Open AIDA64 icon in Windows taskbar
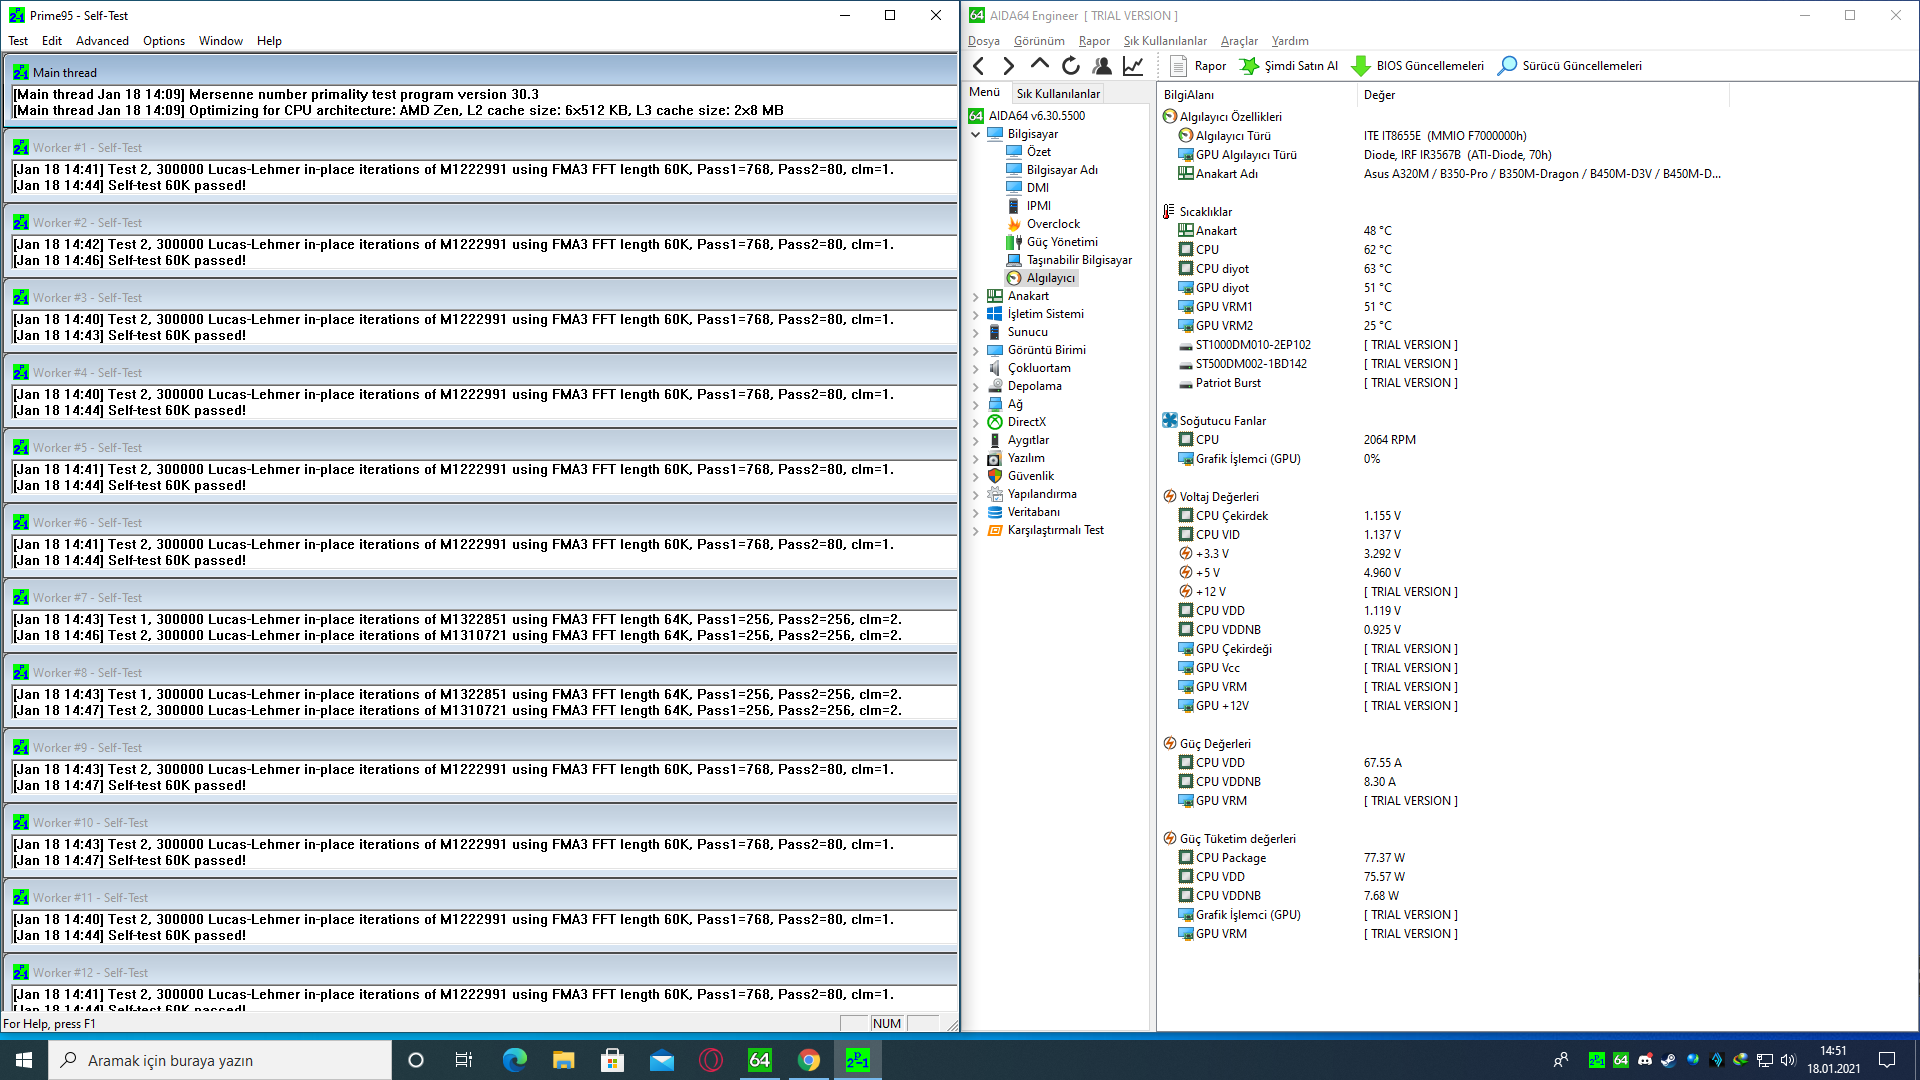This screenshot has height=1080, width=1920. coord(759,1060)
